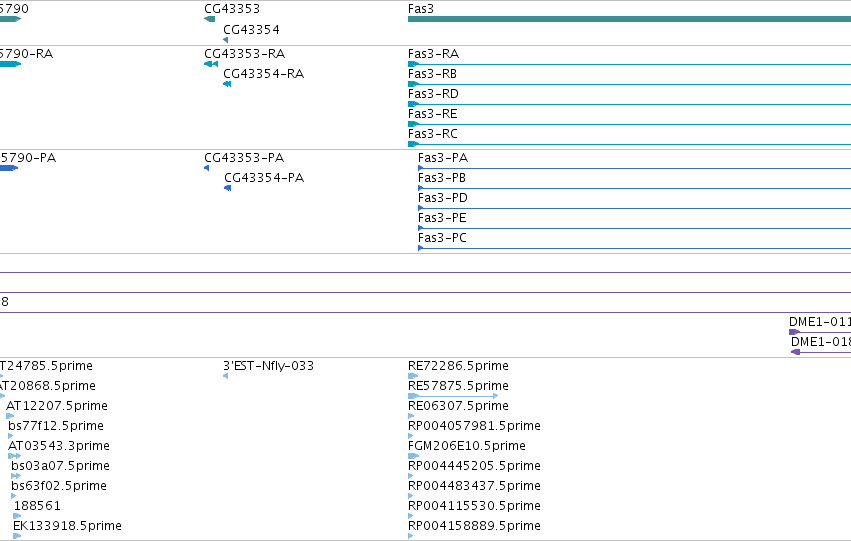Click the 188561 feature label
Image resolution: width=851 pixels, height=541 pixels.
click(x=37, y=506)
